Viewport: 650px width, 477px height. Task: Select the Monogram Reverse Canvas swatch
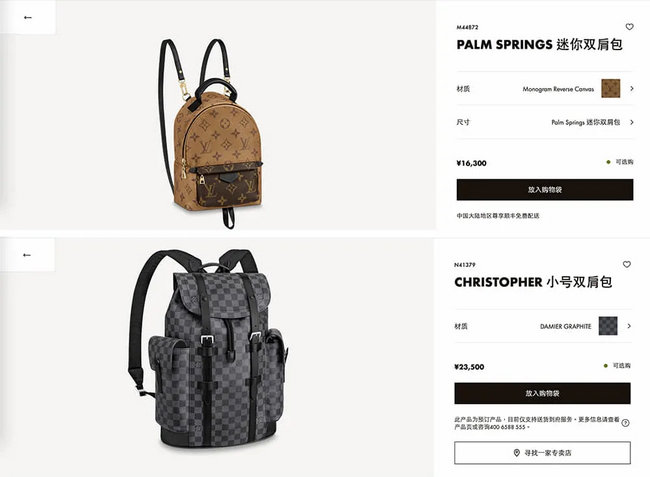[611, 88]
